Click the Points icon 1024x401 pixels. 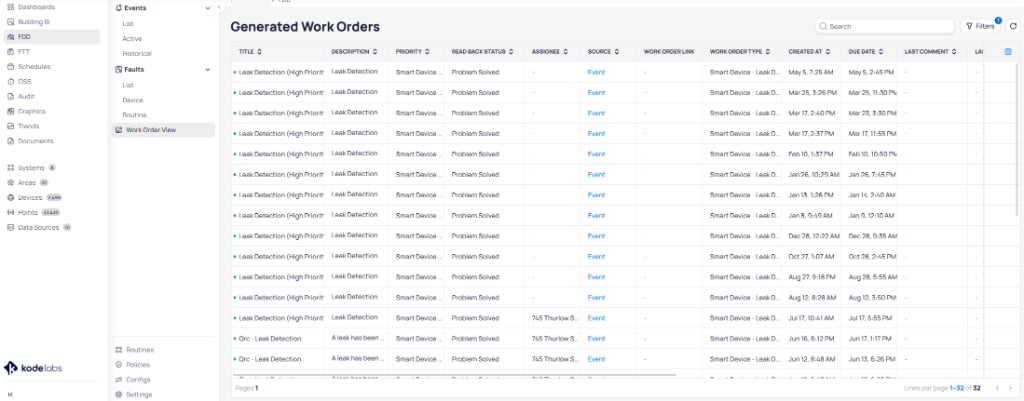click(10, 212)
